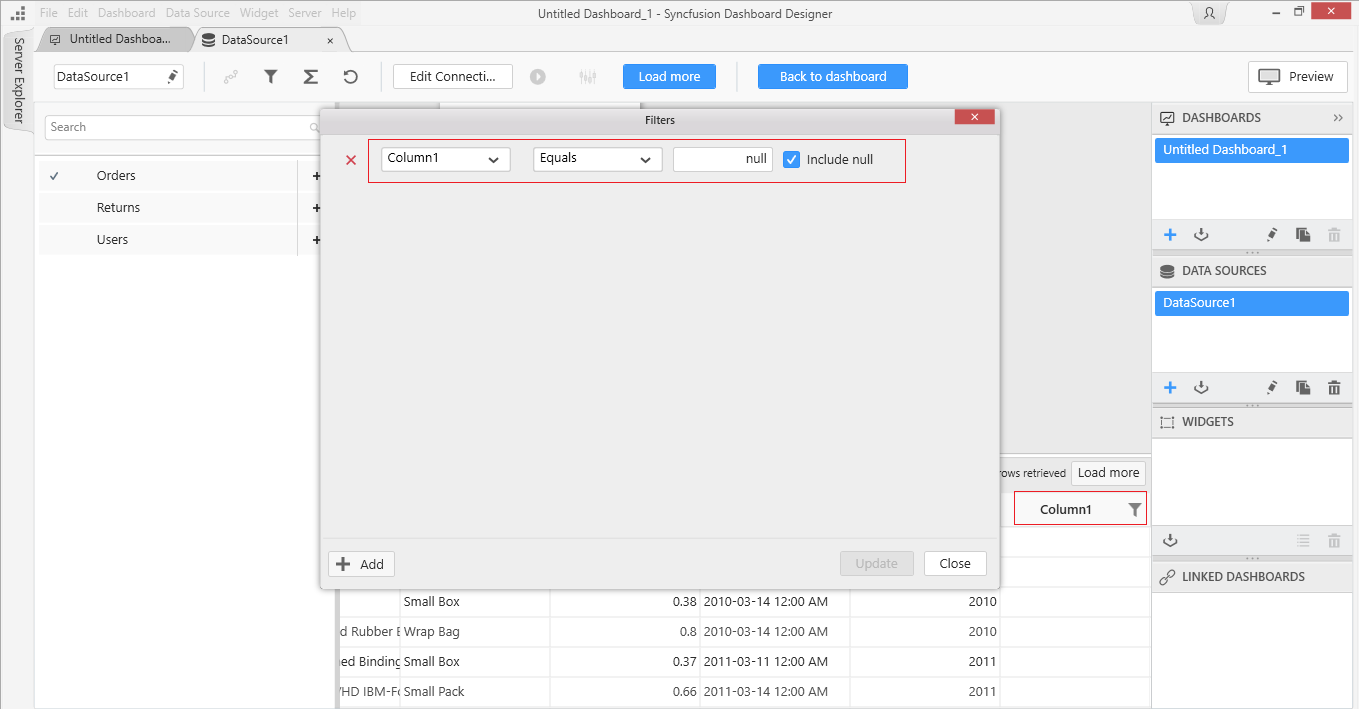Delete DataSource1 using the trash icon
The image size is (1359, 709).
tap(1334, 388)
